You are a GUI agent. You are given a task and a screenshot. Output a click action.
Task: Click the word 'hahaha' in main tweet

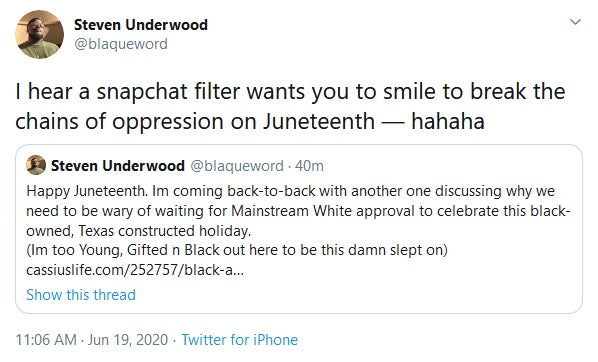(448, 121)
